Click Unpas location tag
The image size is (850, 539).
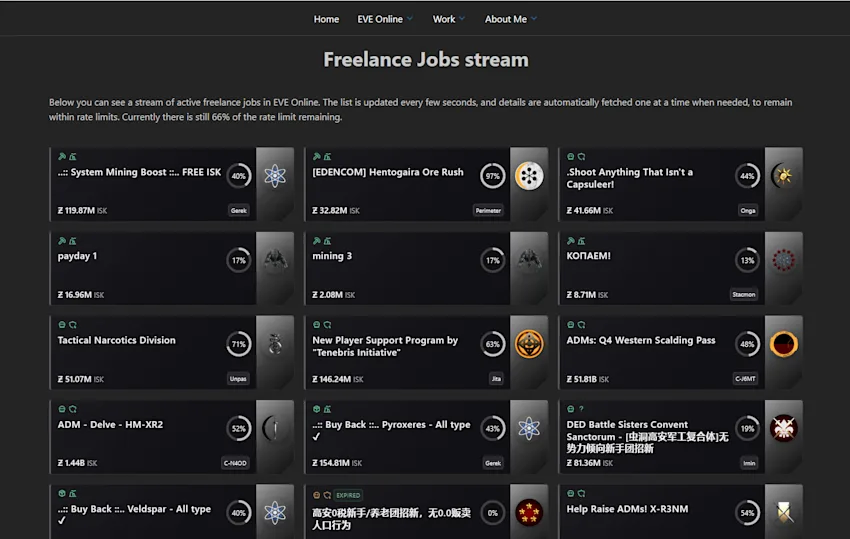(x=238, y=378)
